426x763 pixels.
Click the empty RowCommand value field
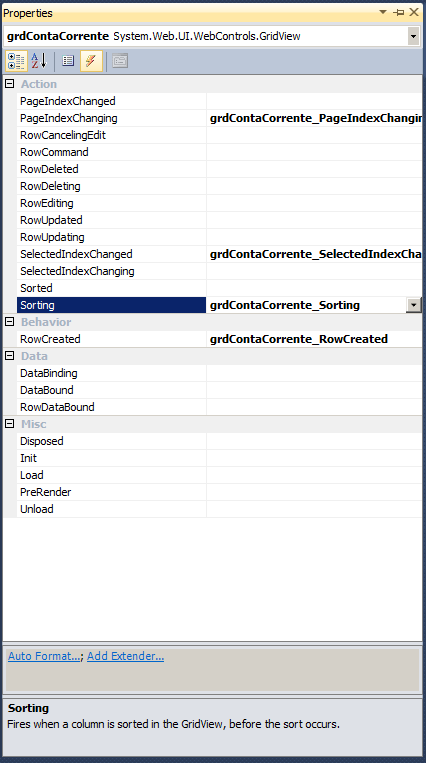[314, 152]
